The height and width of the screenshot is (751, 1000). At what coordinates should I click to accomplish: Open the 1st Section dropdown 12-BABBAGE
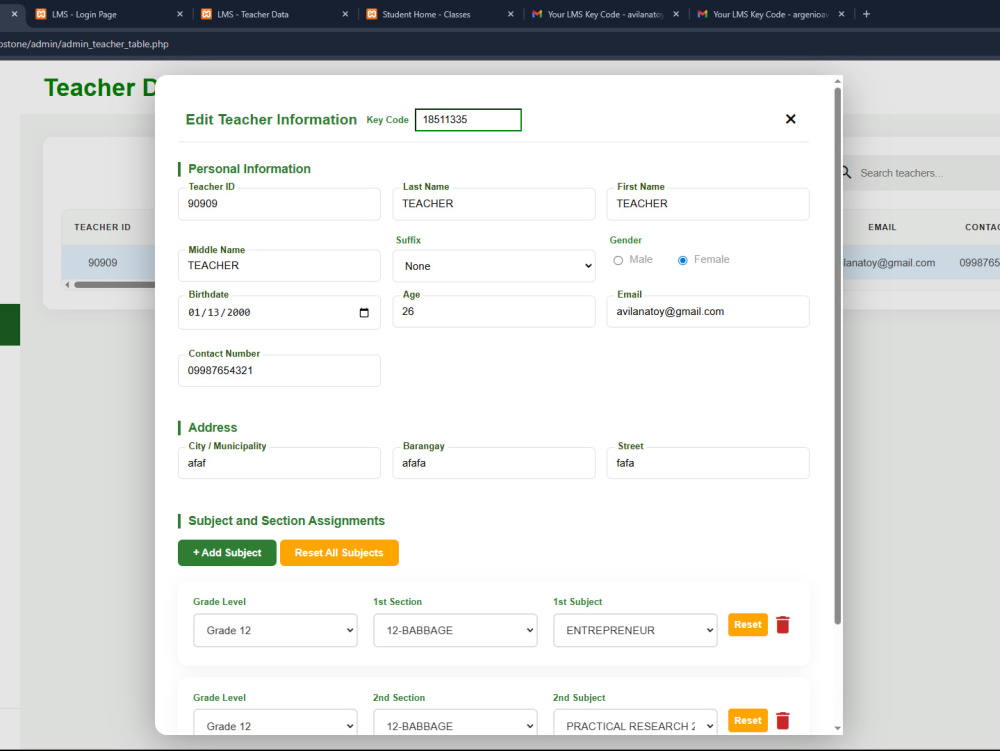[x=455, y=631]
